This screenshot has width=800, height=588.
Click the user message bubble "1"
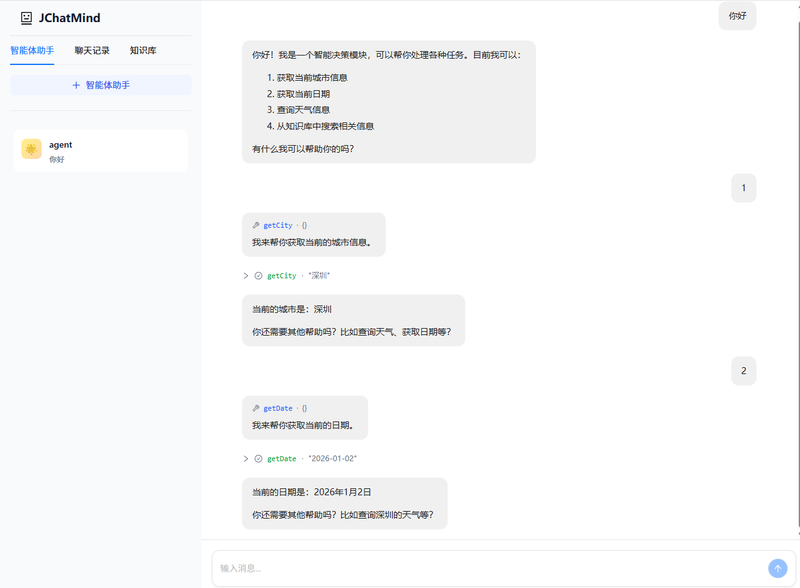coord(743,188)
